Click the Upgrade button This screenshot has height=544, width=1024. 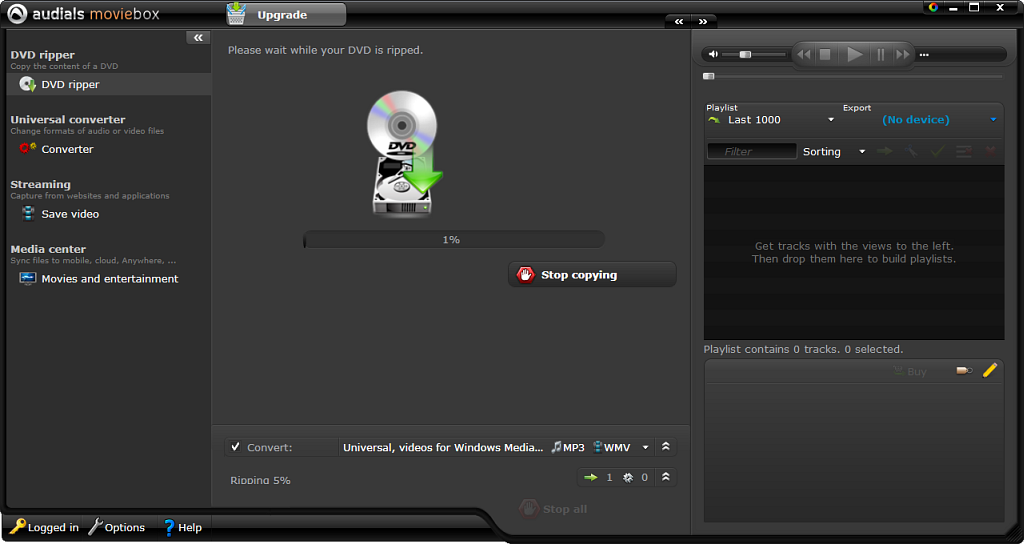pos(286,14)
